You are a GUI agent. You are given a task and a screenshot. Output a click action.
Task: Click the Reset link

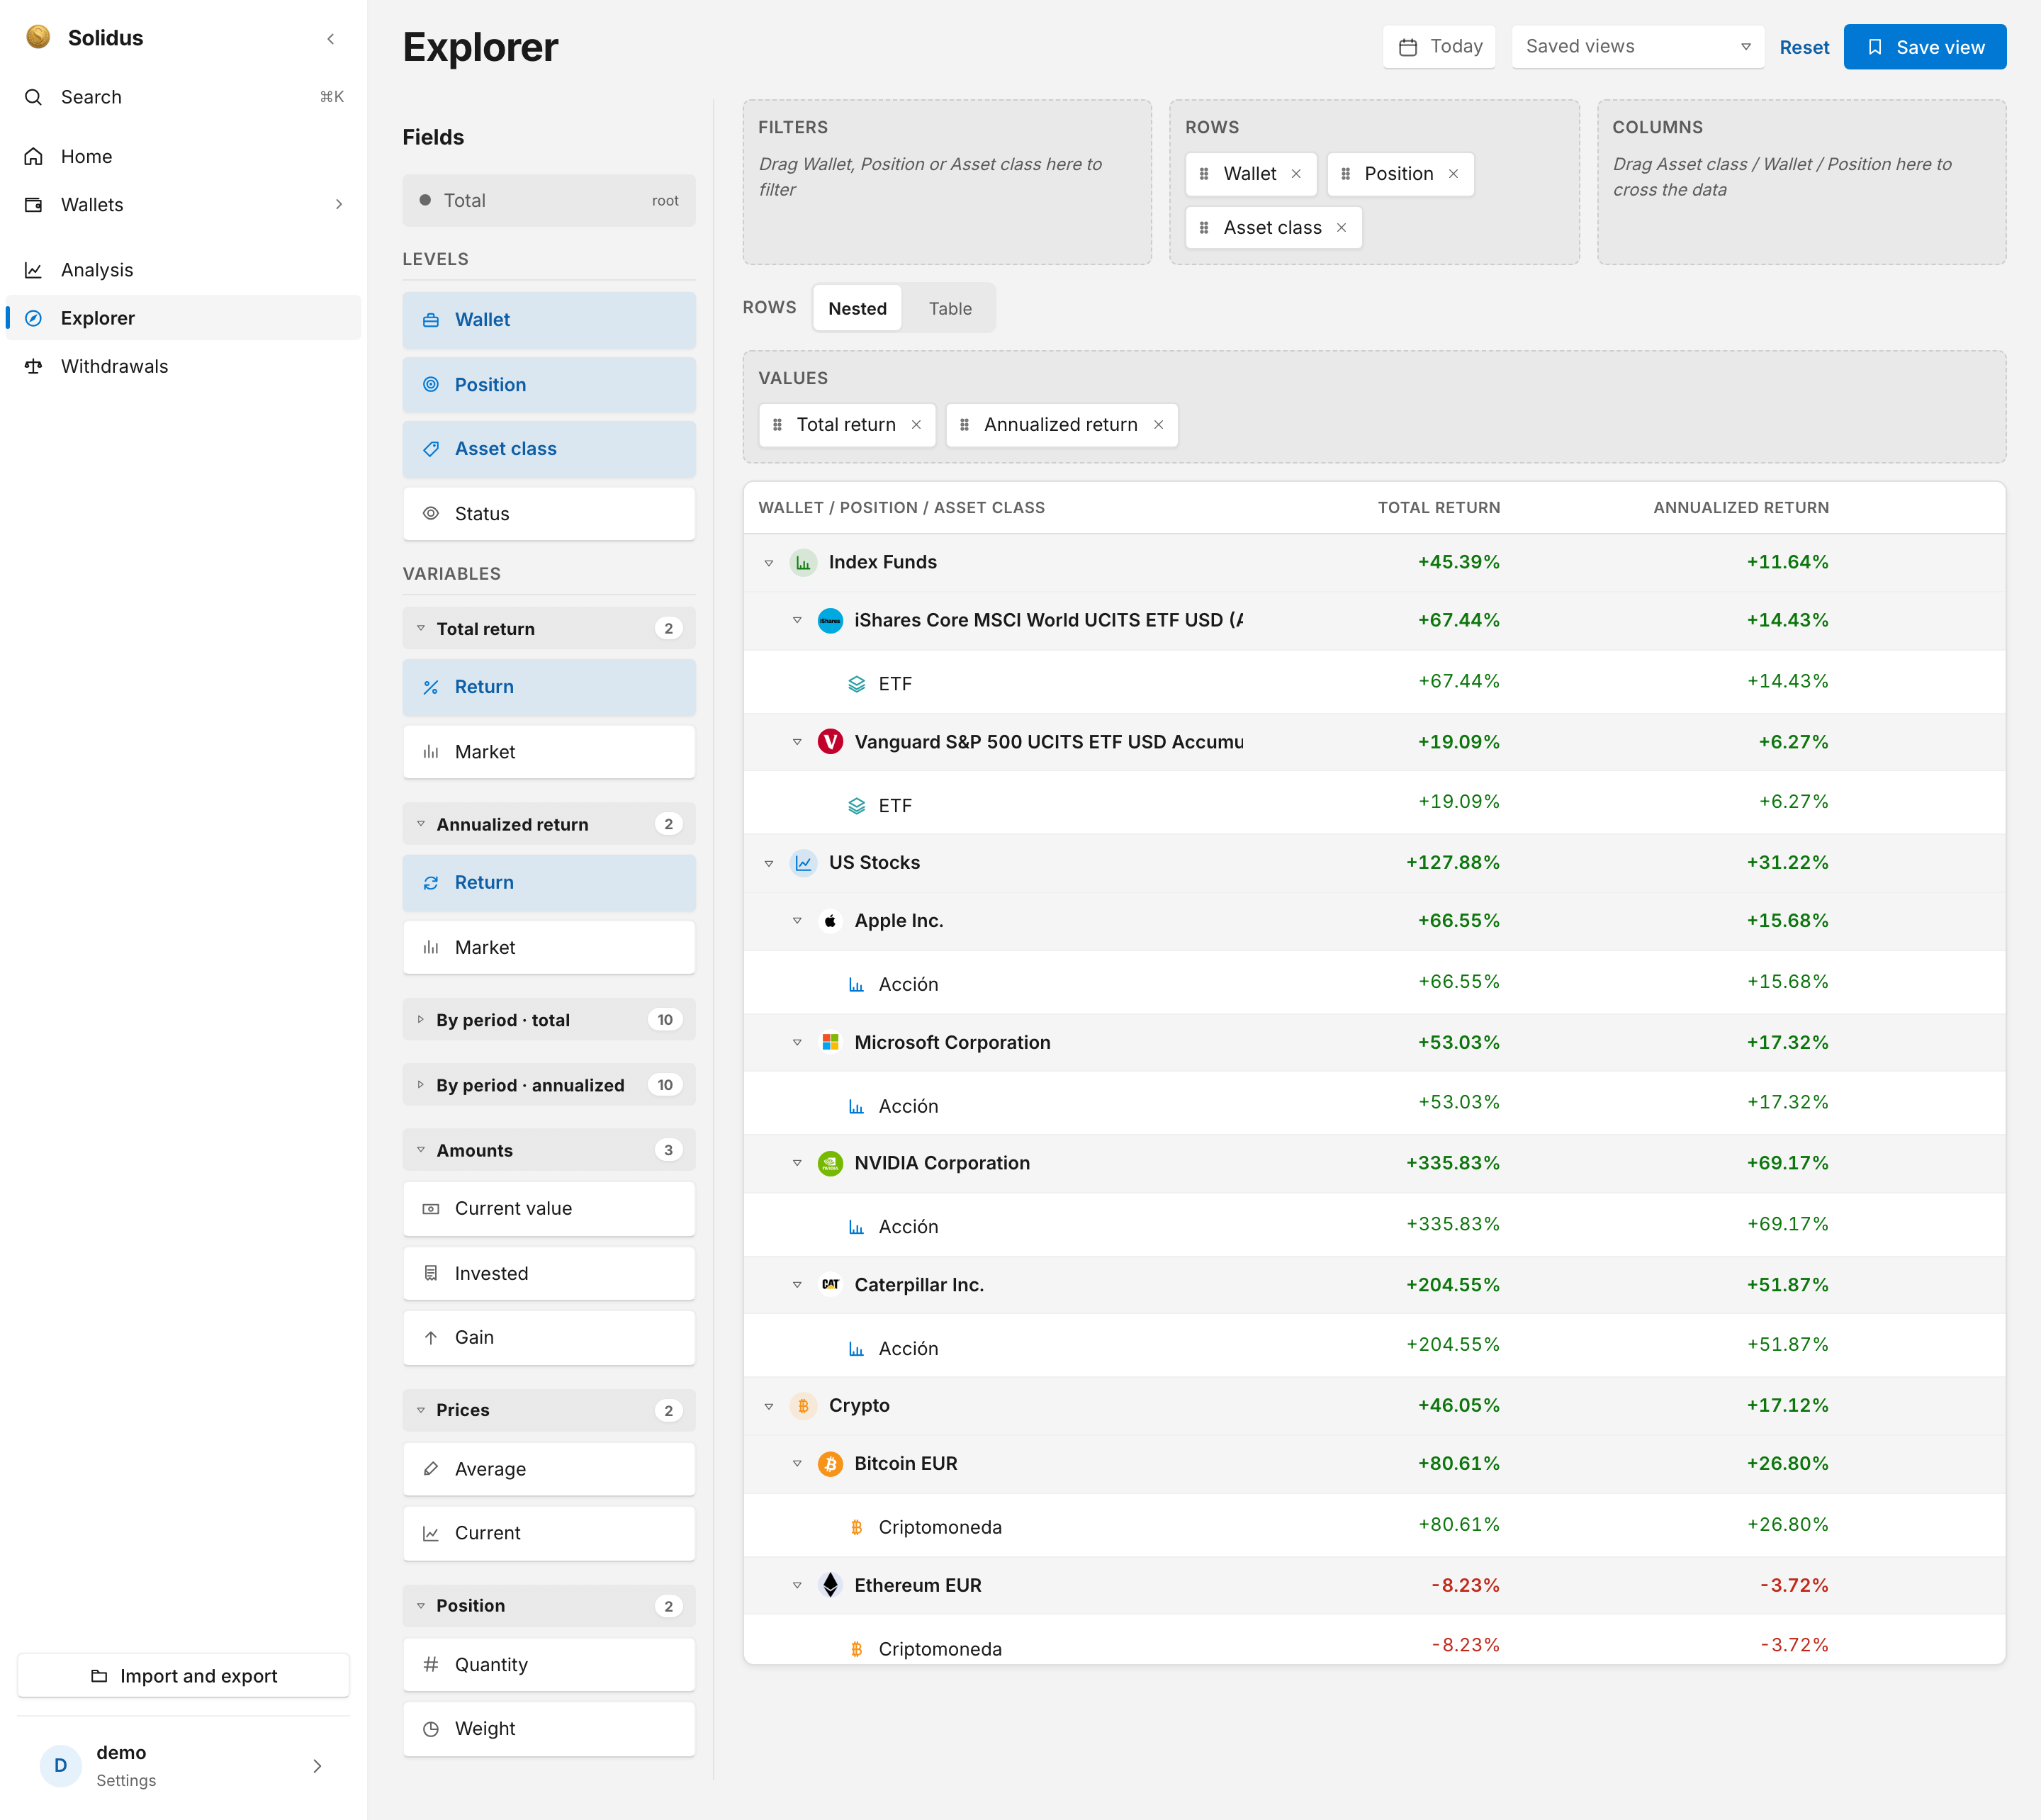[x=1803, y=47]
